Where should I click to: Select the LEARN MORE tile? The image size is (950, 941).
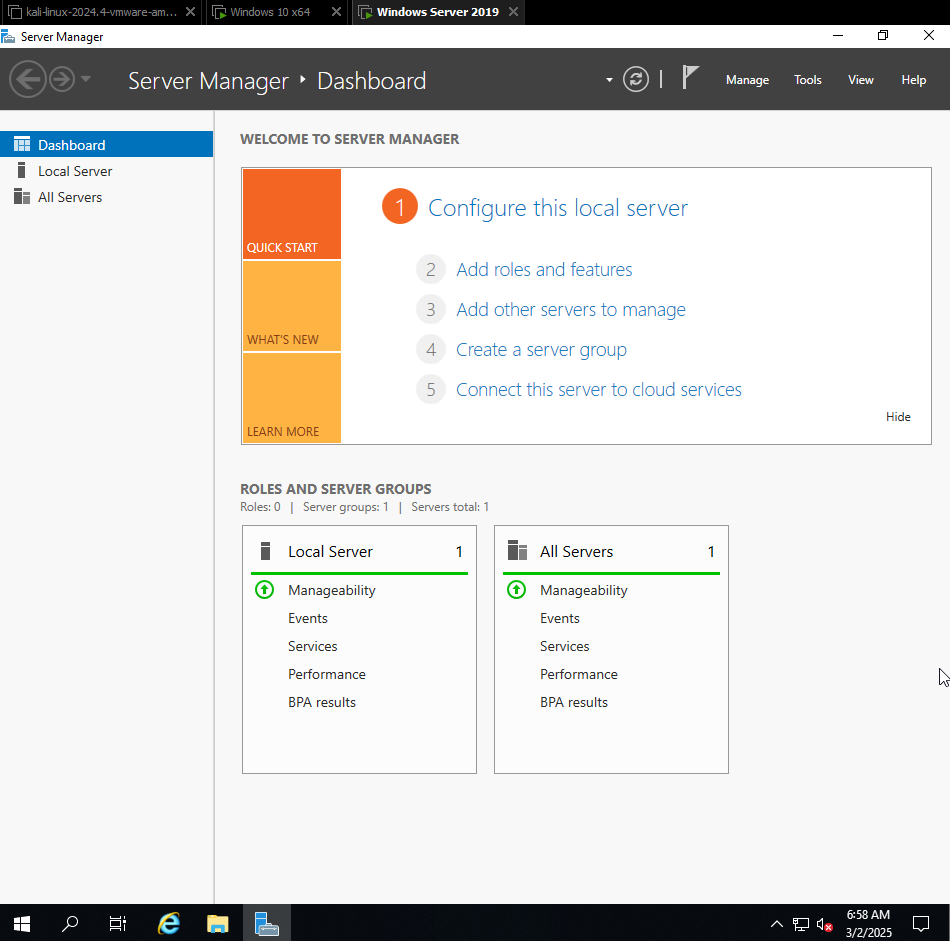291,399
